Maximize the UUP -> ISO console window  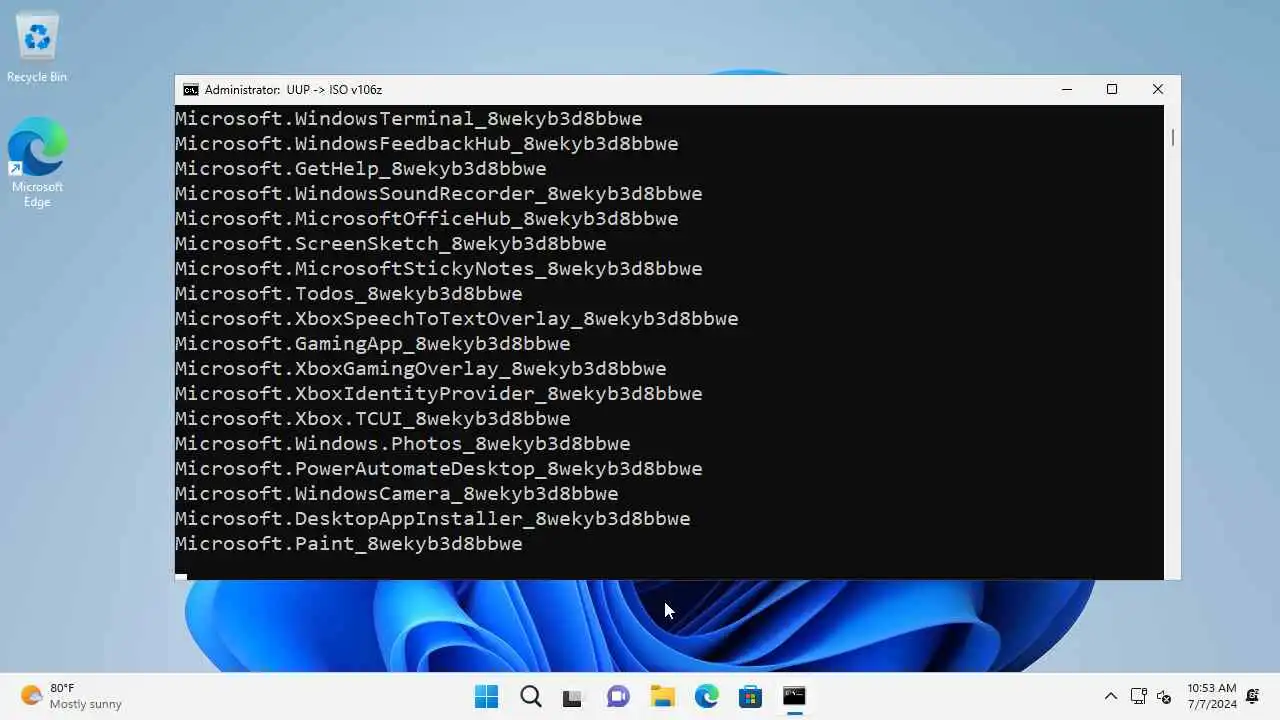(1112, 89)
